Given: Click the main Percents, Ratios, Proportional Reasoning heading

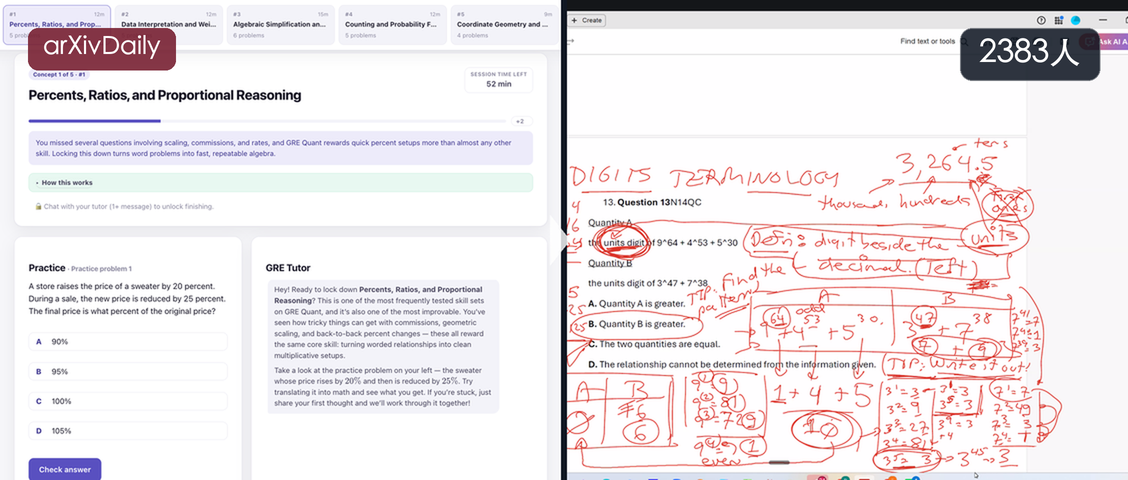Looking at the screenshot, I should pyautogui.click(x=165, y=95).
